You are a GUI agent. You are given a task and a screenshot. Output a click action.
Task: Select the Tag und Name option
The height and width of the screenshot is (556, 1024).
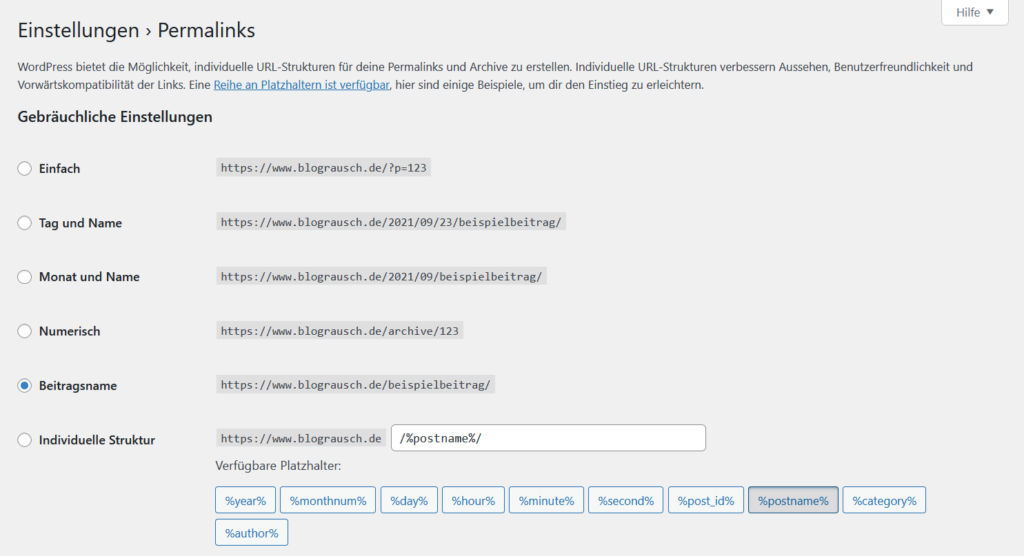pyautogui.click(x=24, y=223)
